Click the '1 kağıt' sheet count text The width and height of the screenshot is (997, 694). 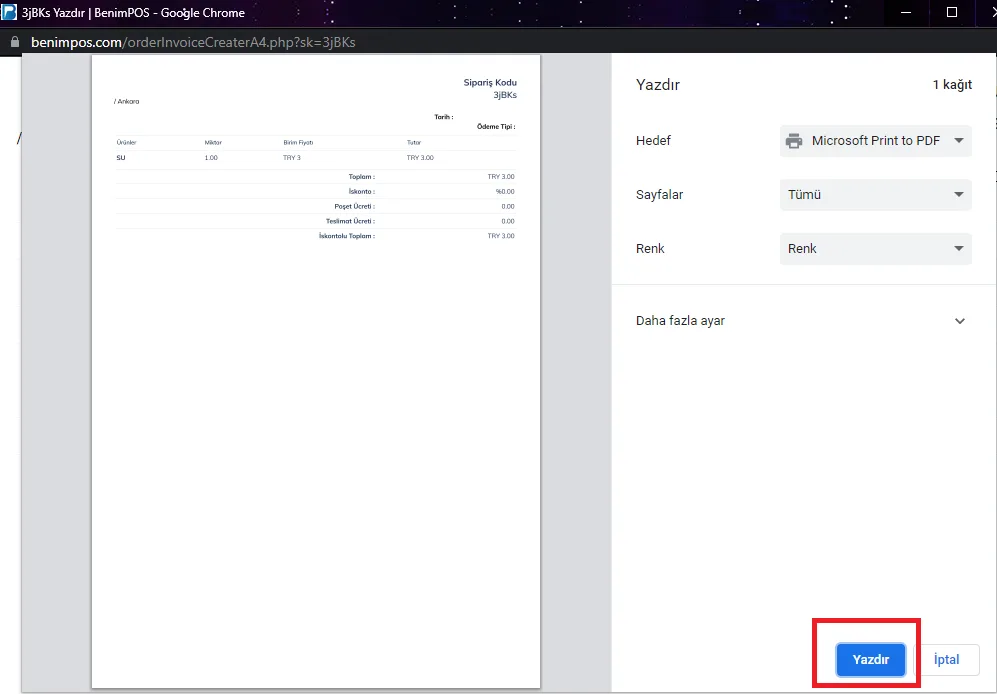tap(952, 85)
